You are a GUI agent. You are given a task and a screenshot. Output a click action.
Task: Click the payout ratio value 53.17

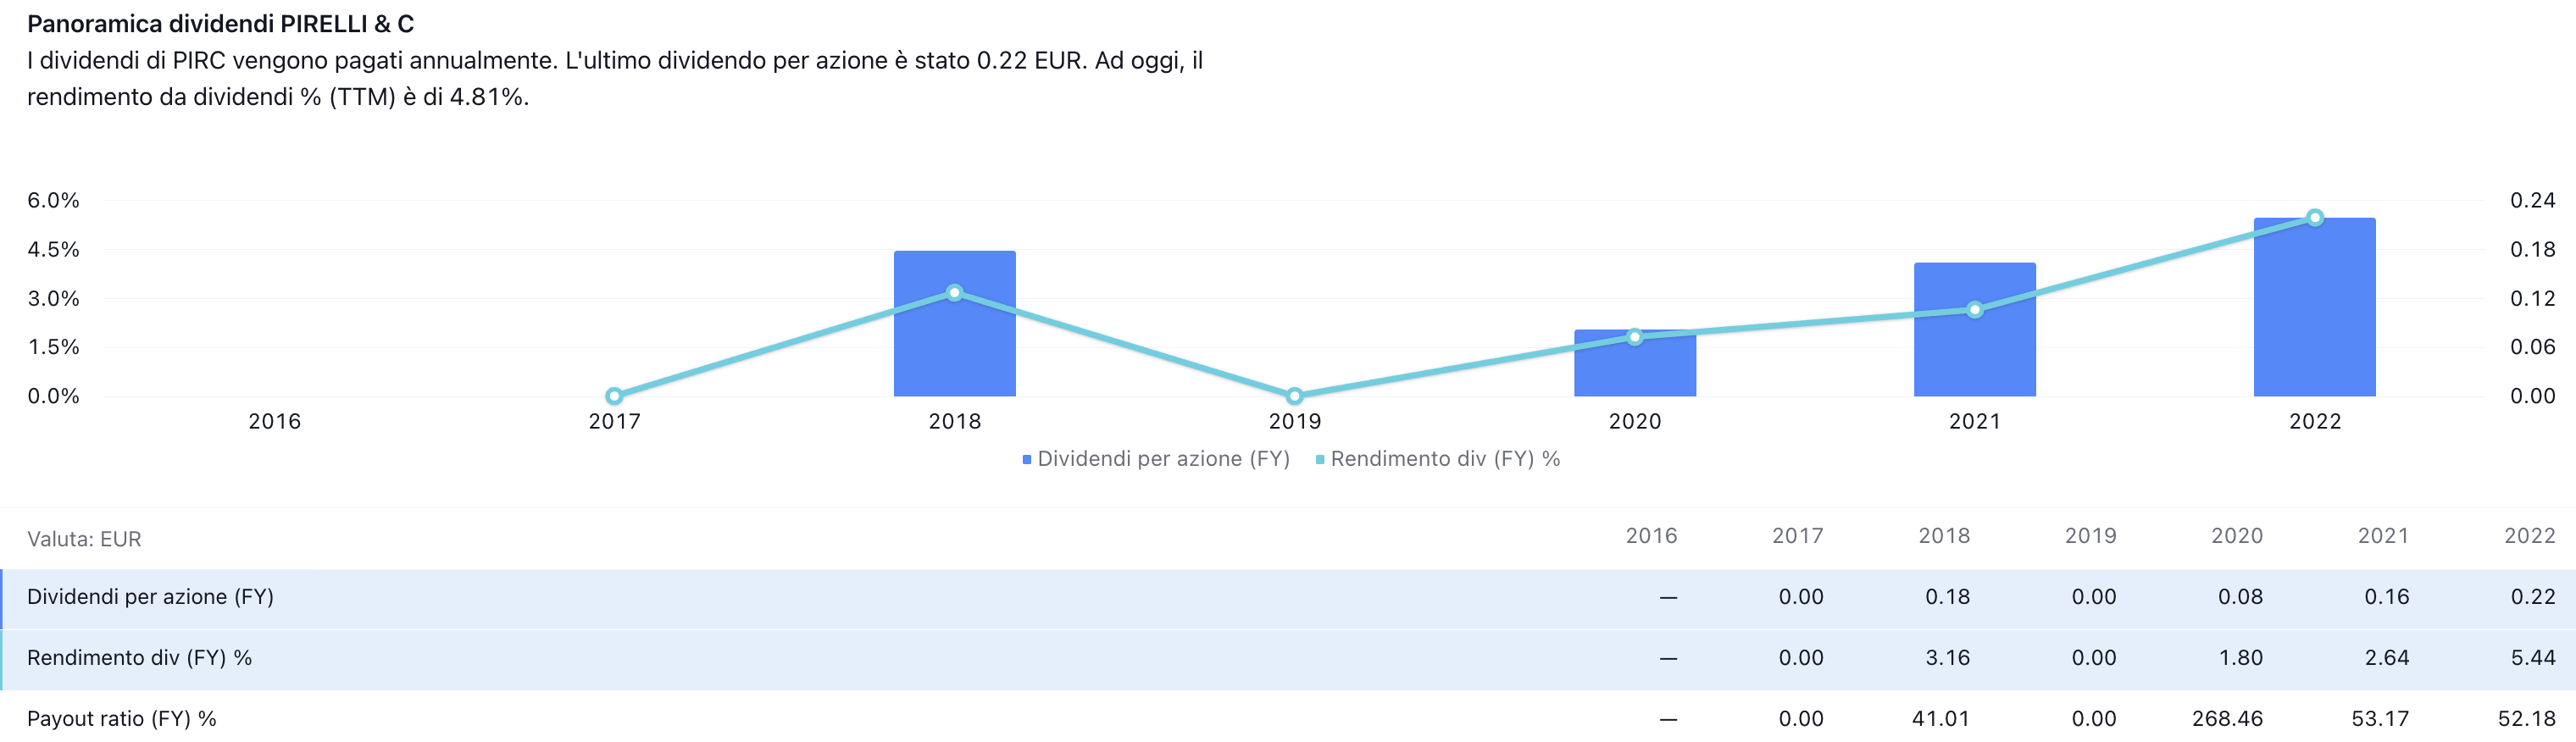tap(2381, 719)
